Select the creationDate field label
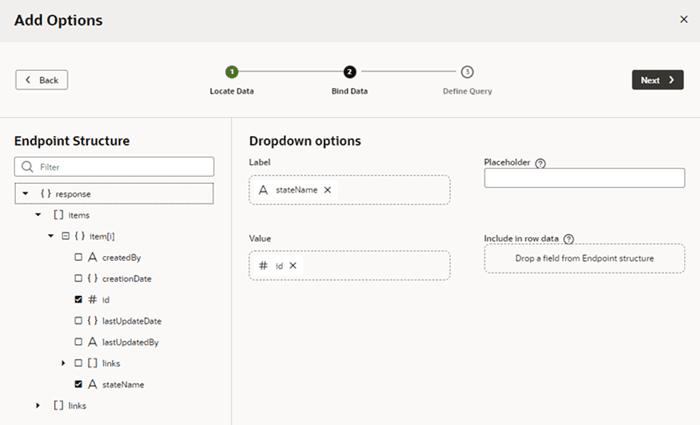Screen dimensions: 700x425 click(127, 279)
